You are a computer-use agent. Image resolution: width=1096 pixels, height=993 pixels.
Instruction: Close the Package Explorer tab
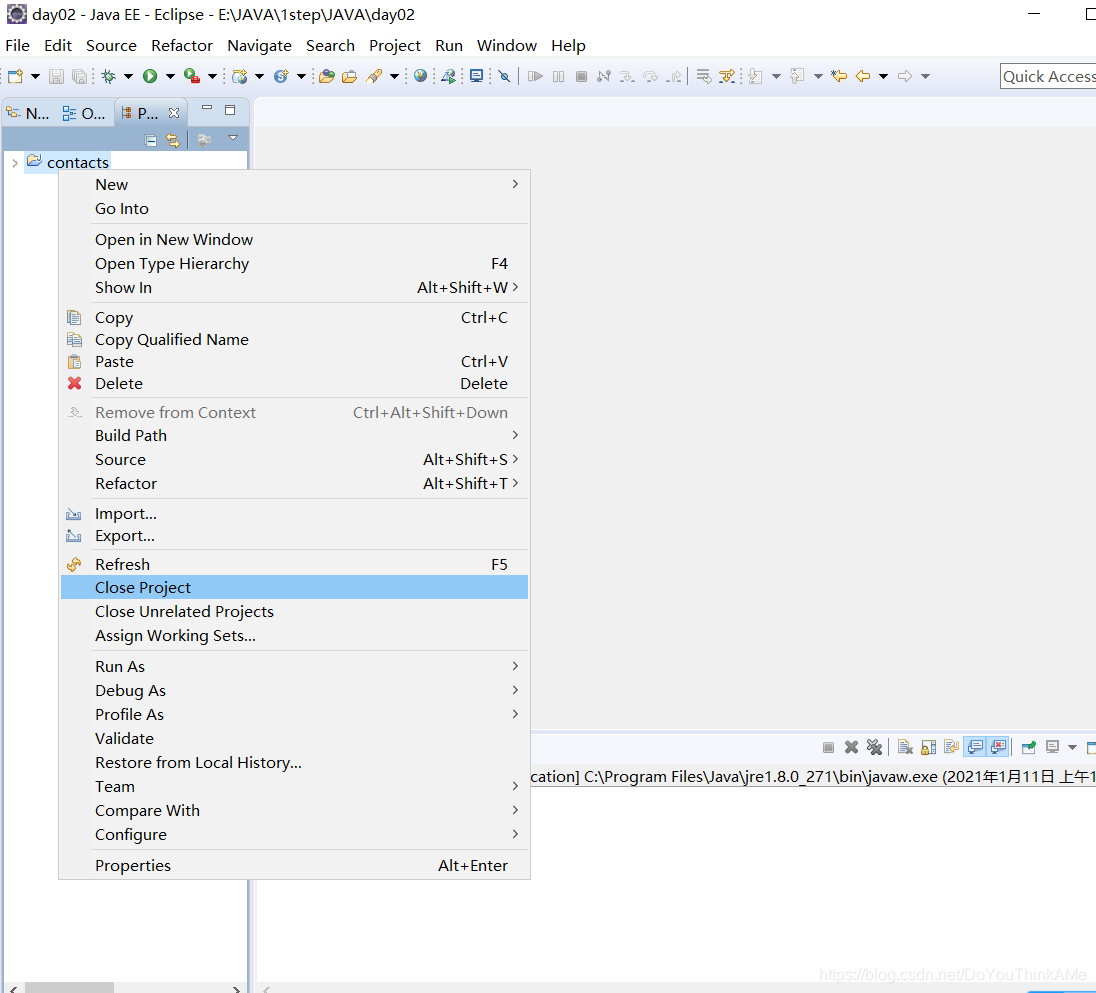coord(174,113)
